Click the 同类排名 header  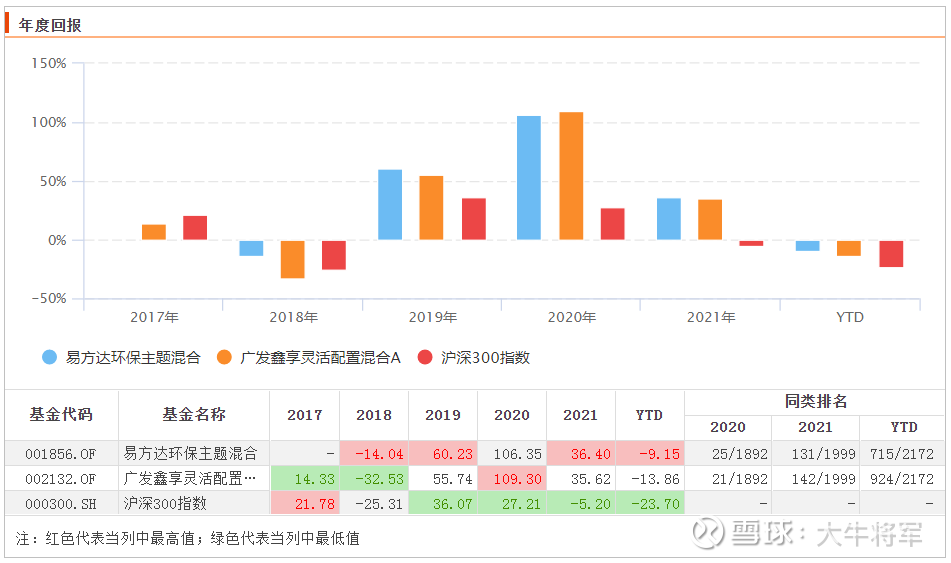point(816,402)
